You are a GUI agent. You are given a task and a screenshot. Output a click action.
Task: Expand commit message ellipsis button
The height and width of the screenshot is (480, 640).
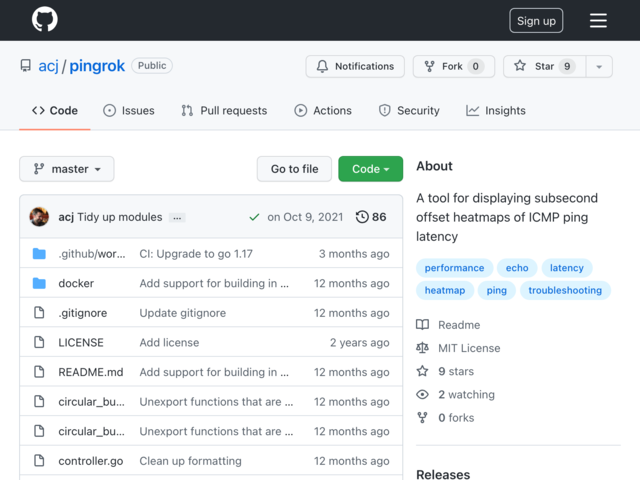(177, 218)
